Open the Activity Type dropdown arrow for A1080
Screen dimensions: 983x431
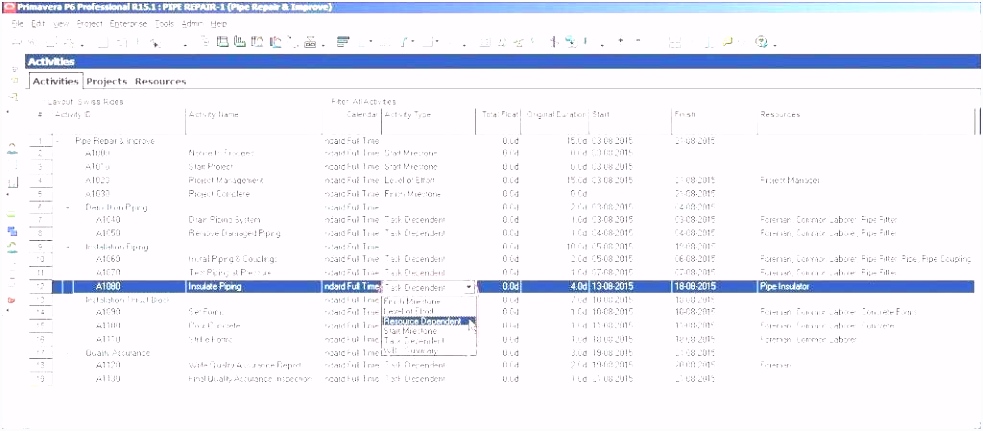coord(469,287)
